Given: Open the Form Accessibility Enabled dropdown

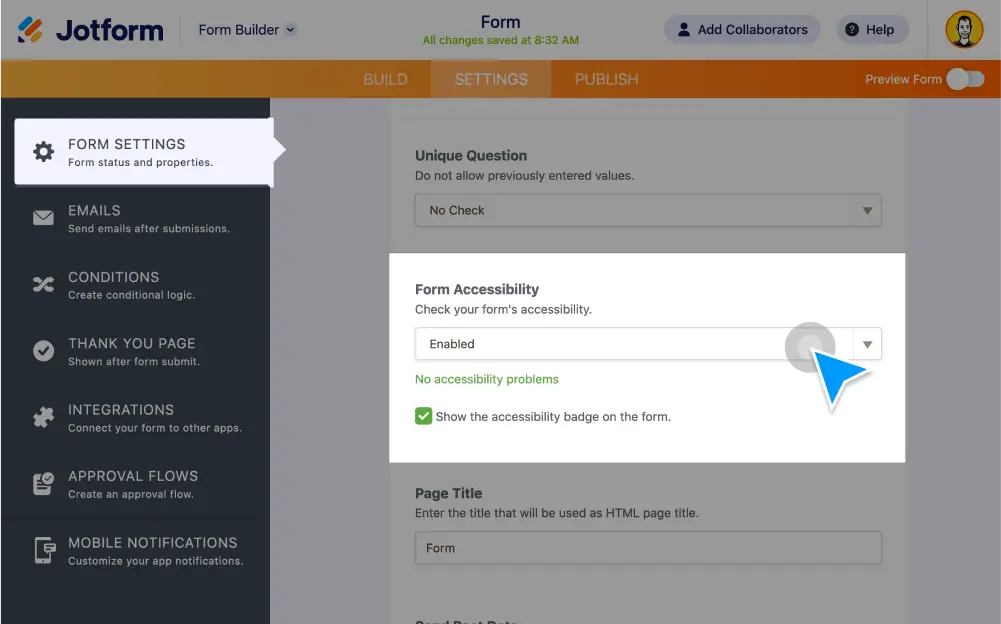Looking at the screenshot, I should point(648,344).
